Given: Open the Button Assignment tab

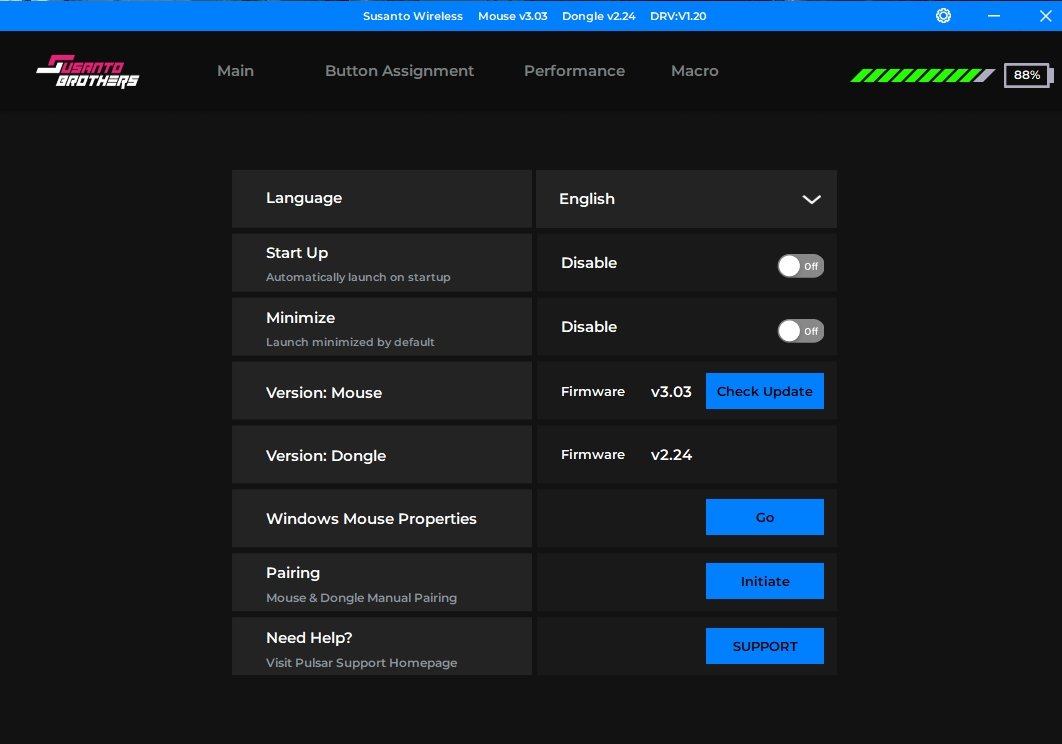Looking at the screenshot, I should click(x=399, y=70).
